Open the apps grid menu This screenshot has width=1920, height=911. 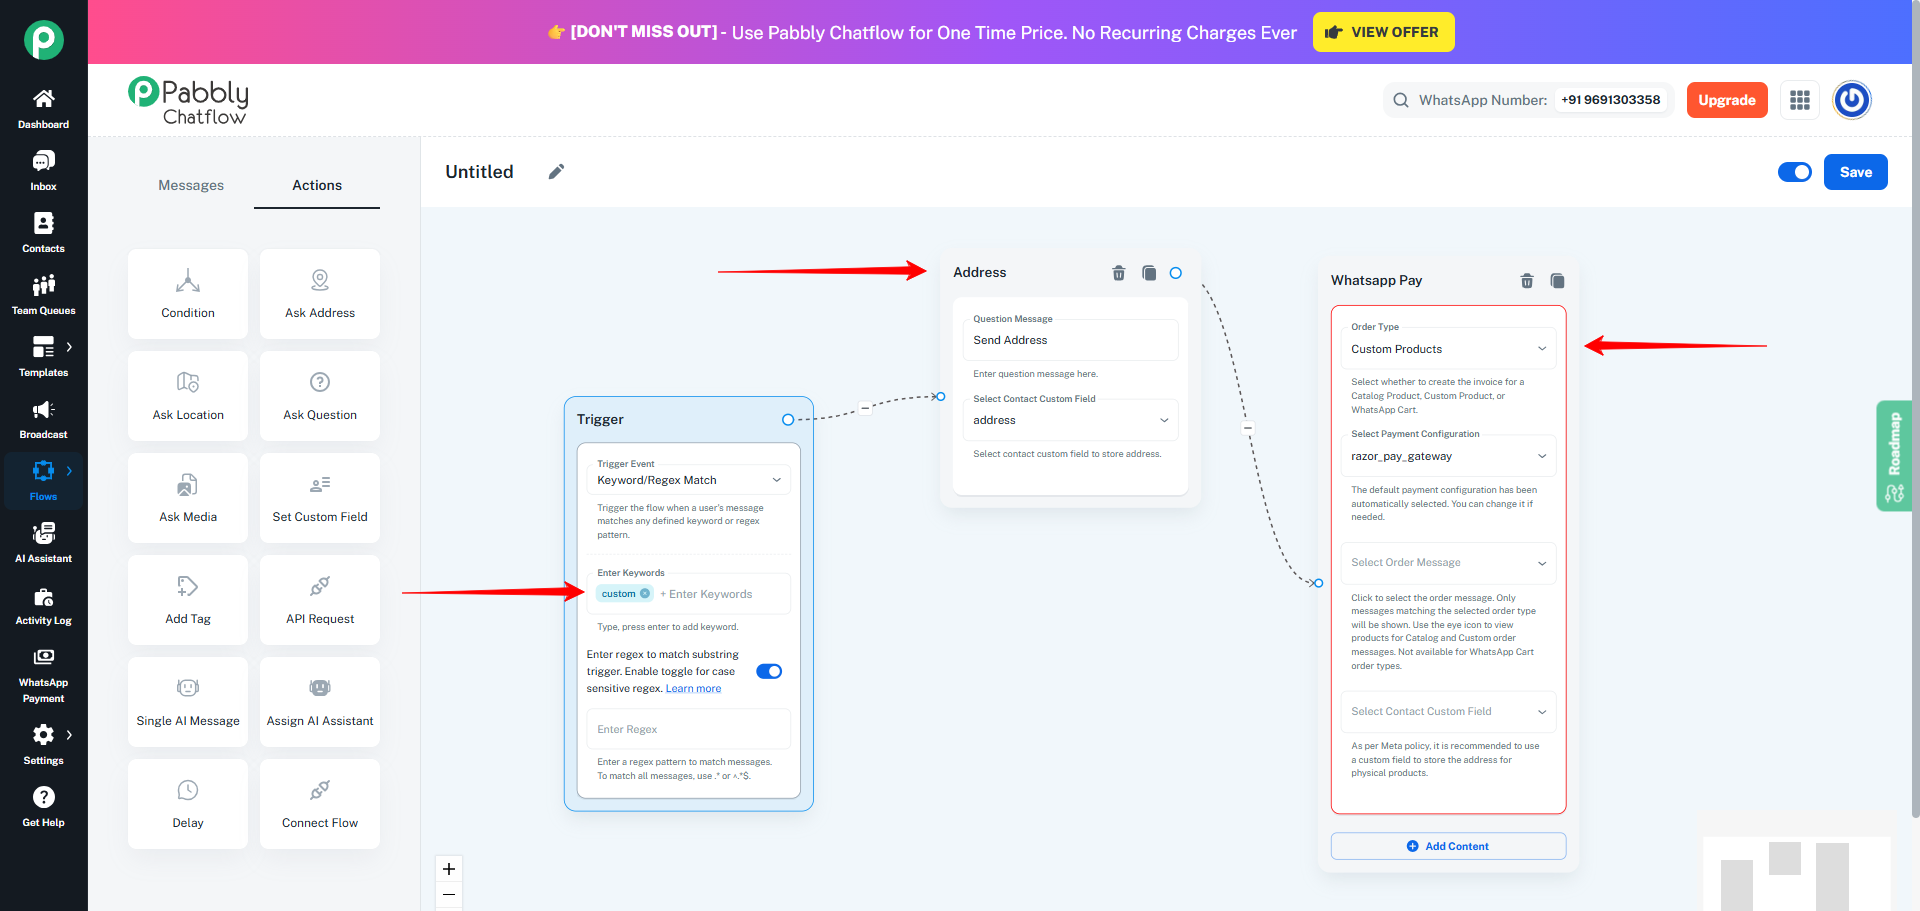[1800, 100]
